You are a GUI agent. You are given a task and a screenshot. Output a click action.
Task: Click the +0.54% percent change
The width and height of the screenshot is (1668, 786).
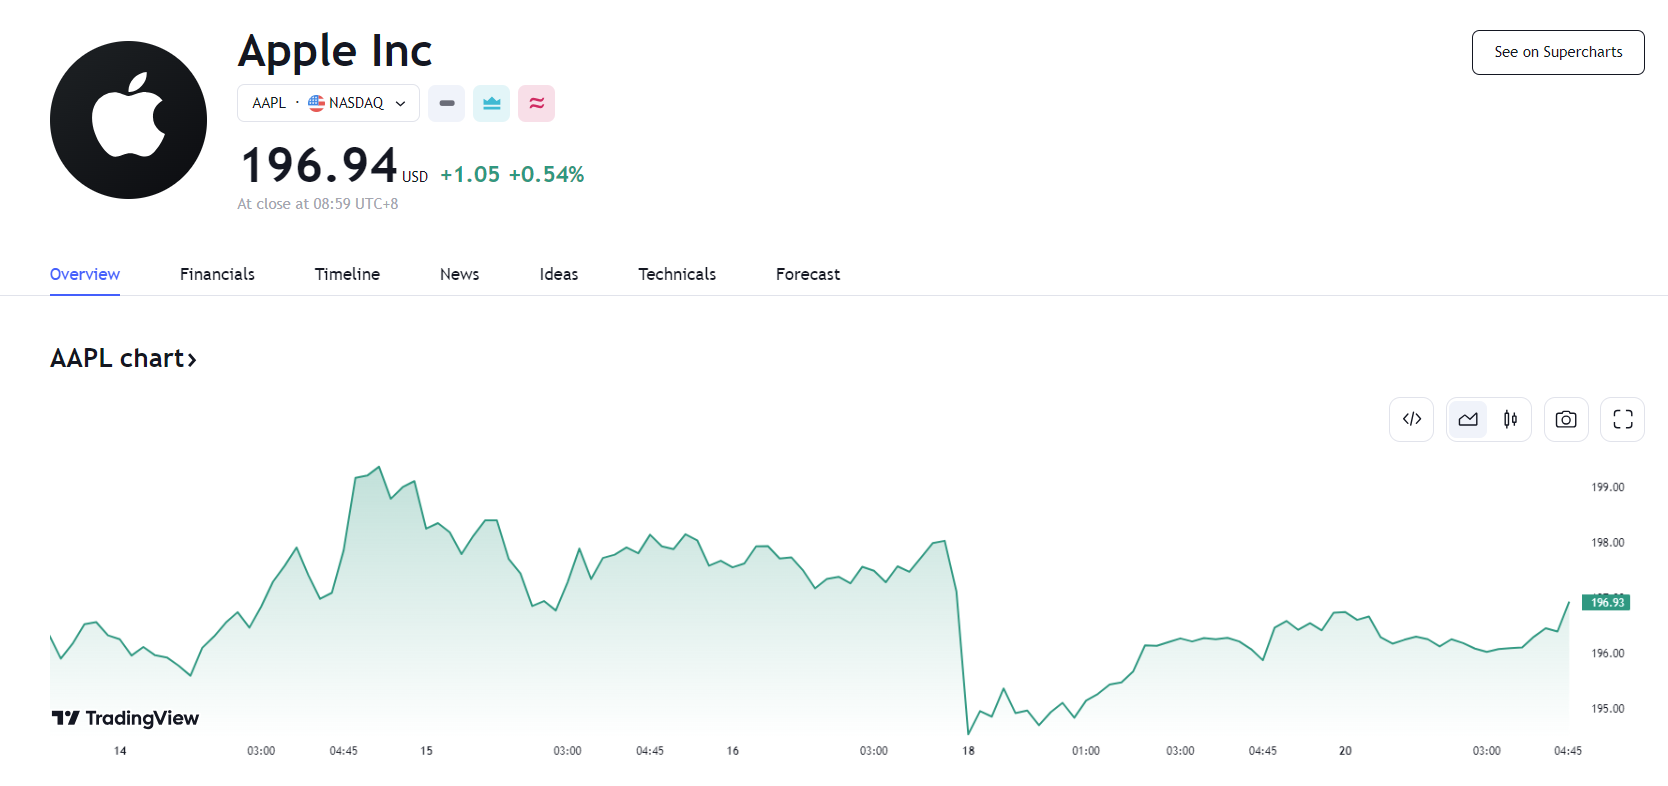tap(546, 175)
